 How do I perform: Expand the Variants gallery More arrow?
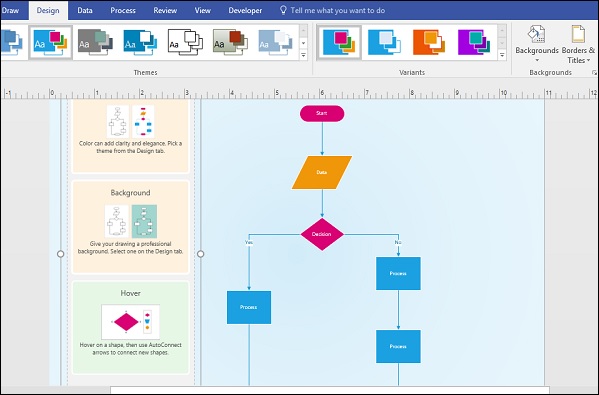[x=502, y=55]
